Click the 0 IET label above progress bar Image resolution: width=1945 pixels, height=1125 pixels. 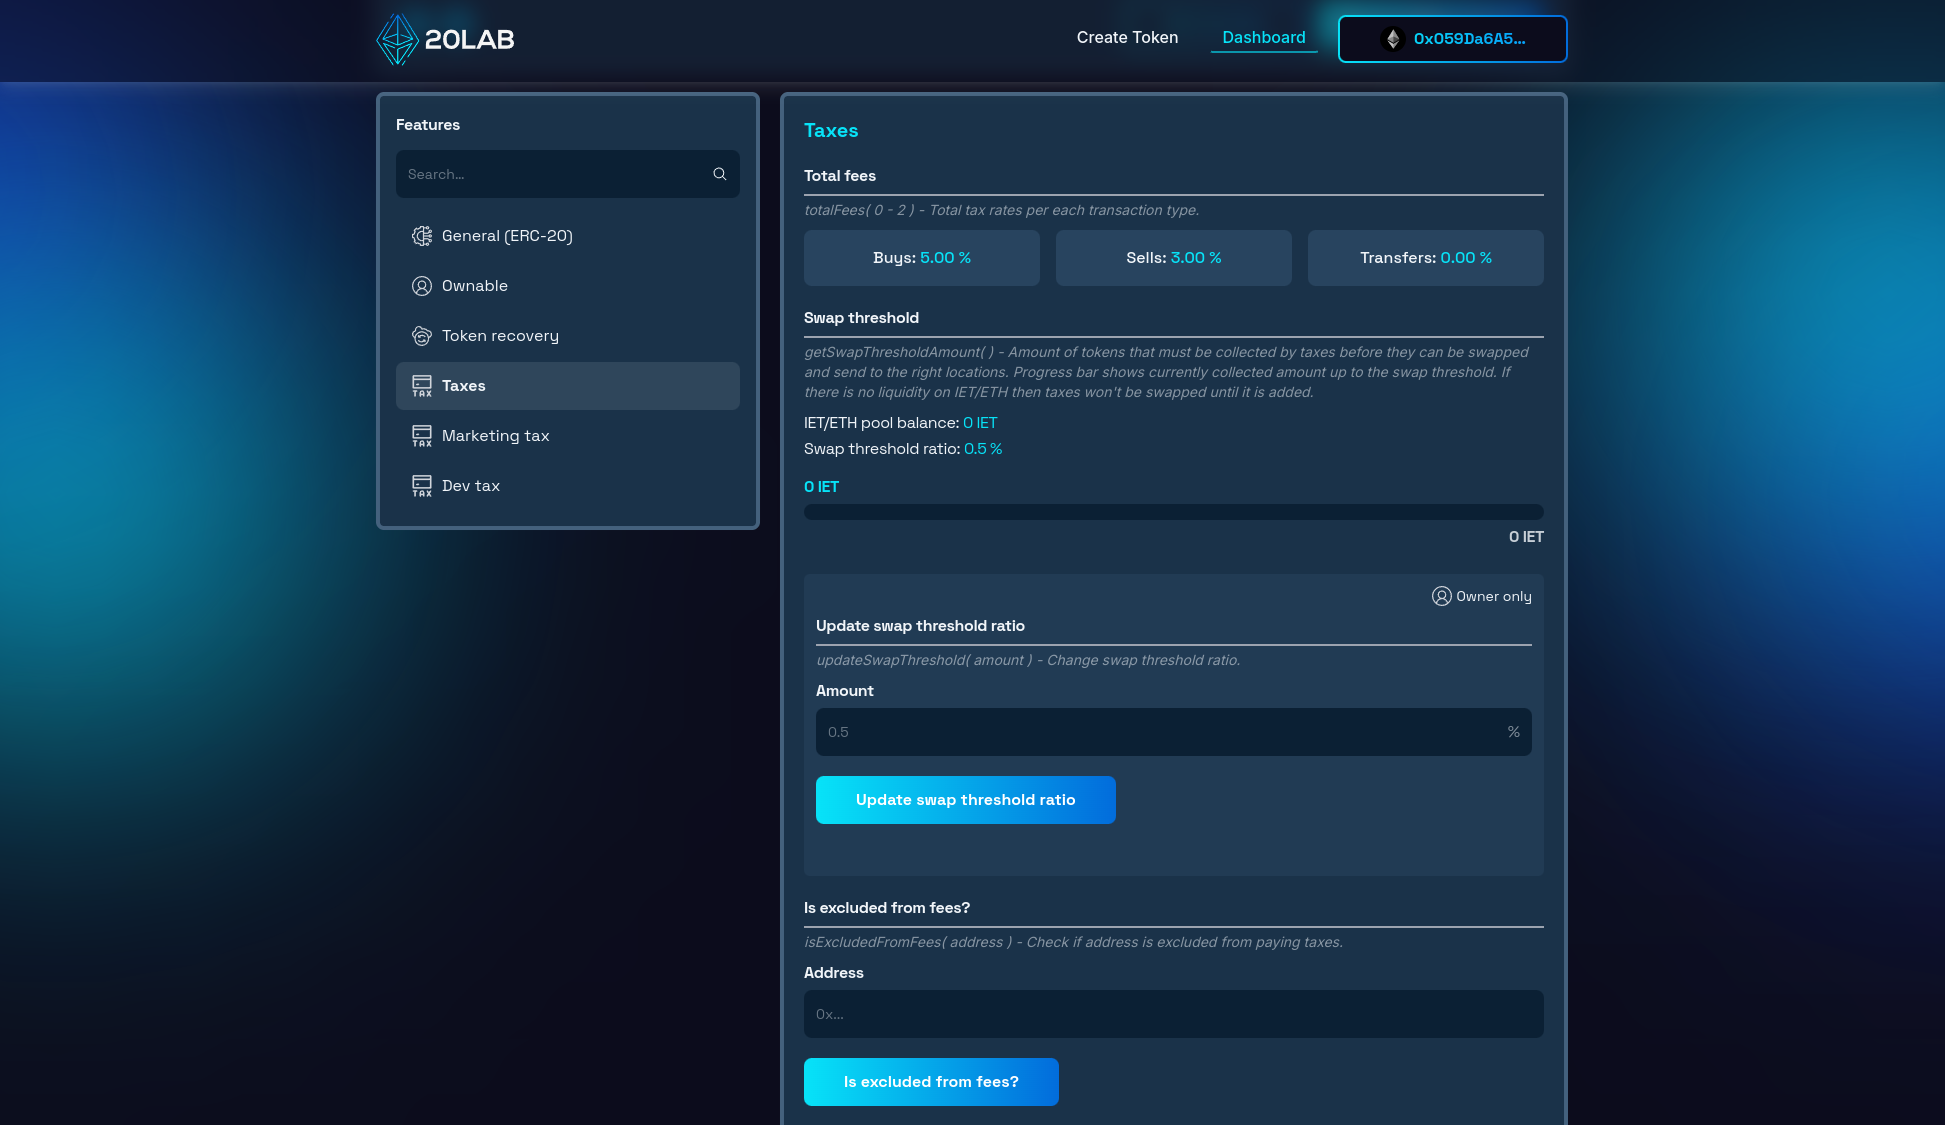pos(821,487)
